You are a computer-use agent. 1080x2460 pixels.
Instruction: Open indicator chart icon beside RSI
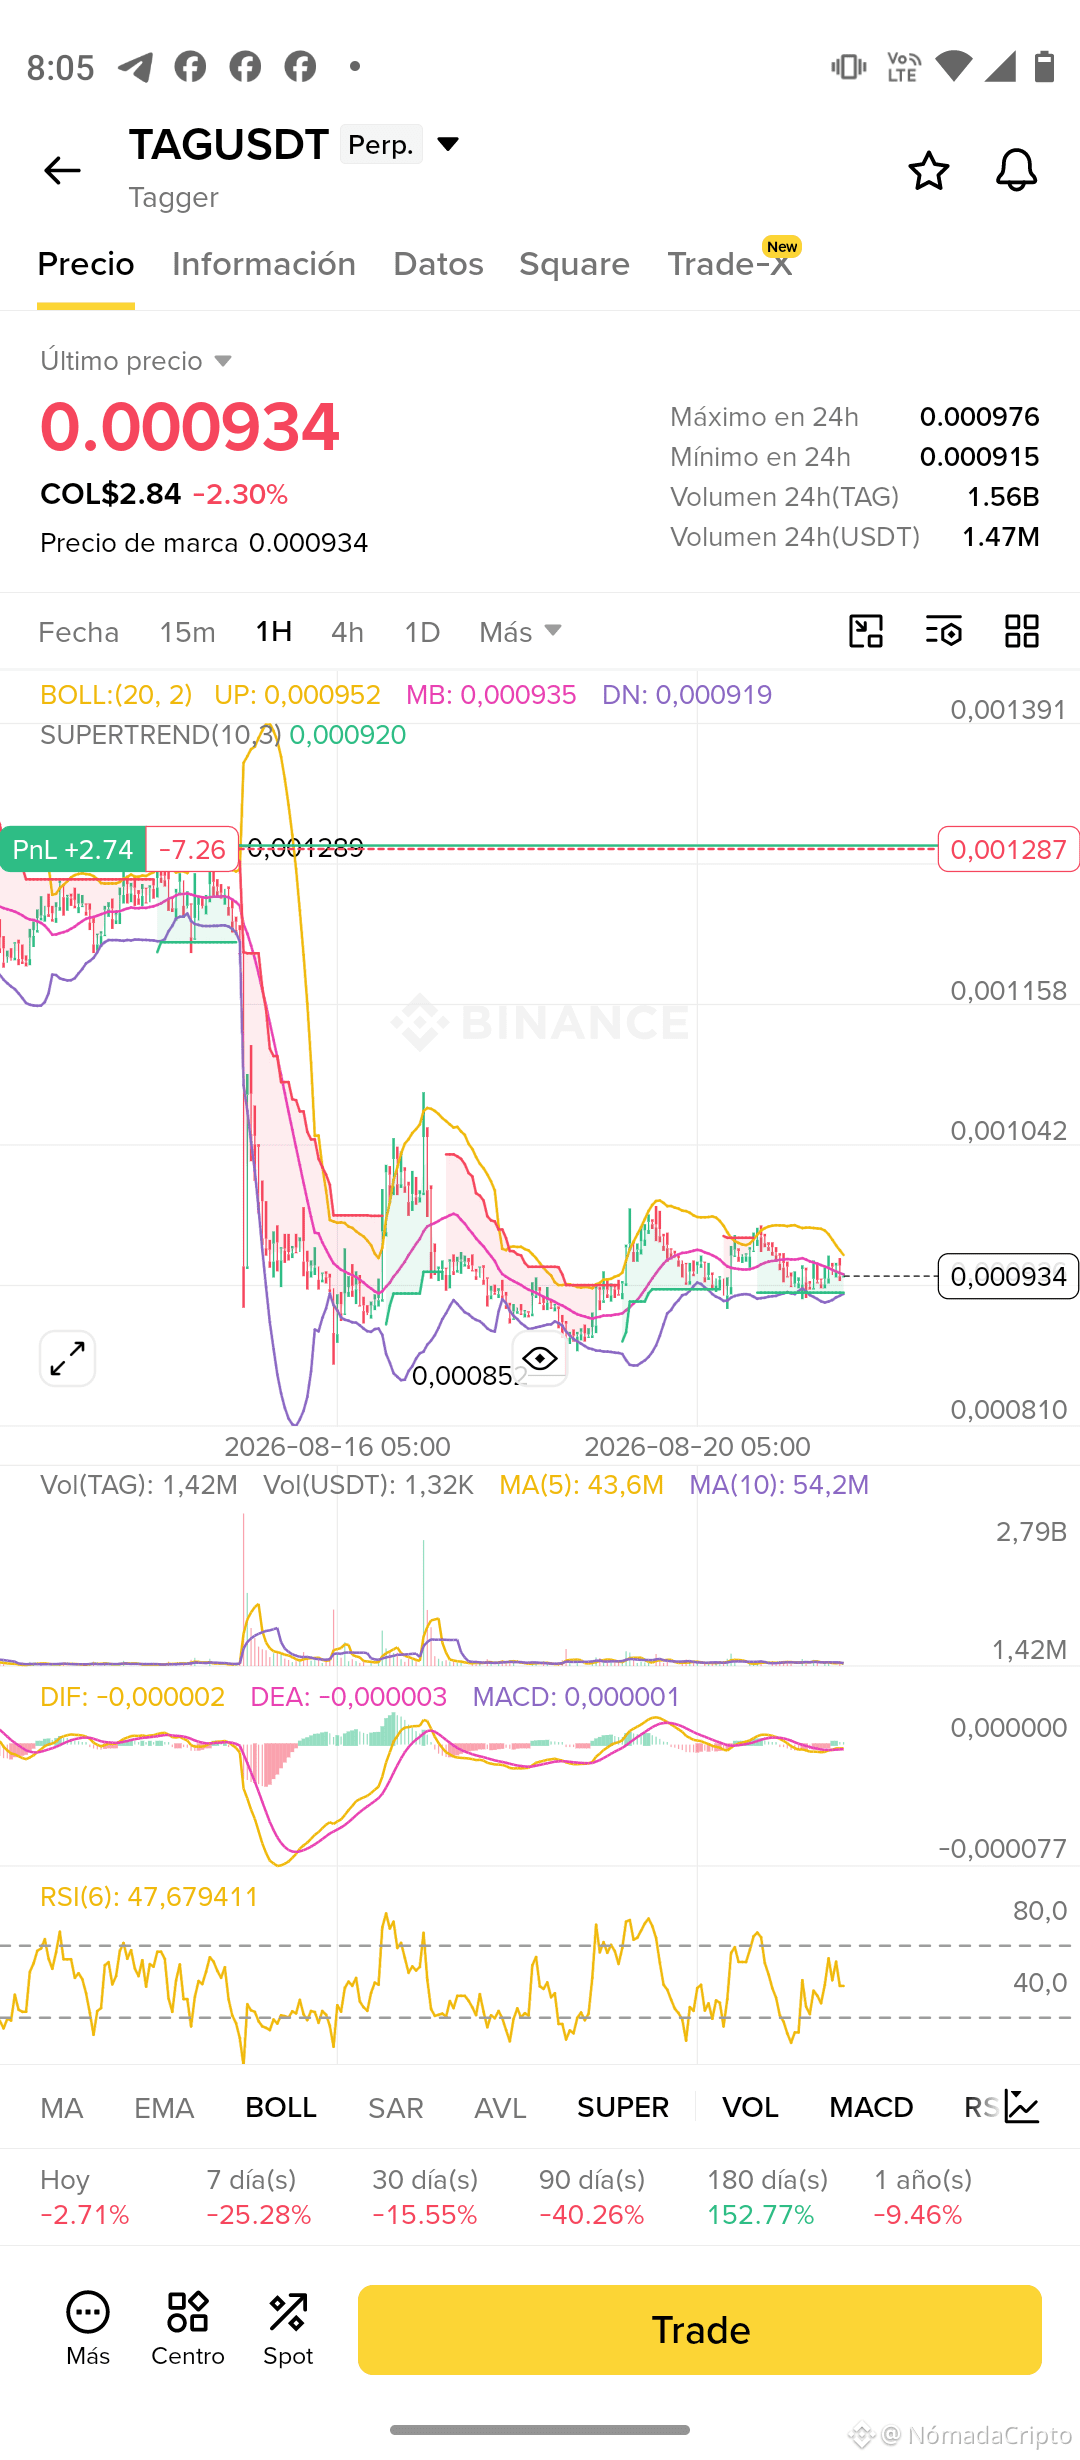pyautogui.click(x=1022, y=2107)
